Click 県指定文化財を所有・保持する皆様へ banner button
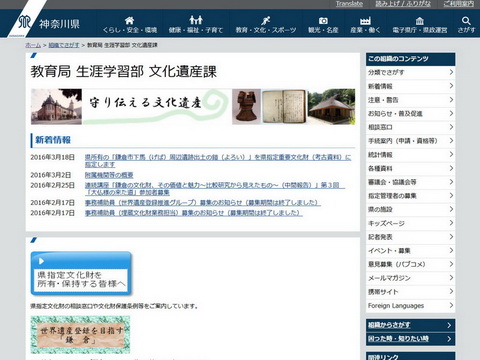The width and height of the screenshot is (480, 360). 81,274
